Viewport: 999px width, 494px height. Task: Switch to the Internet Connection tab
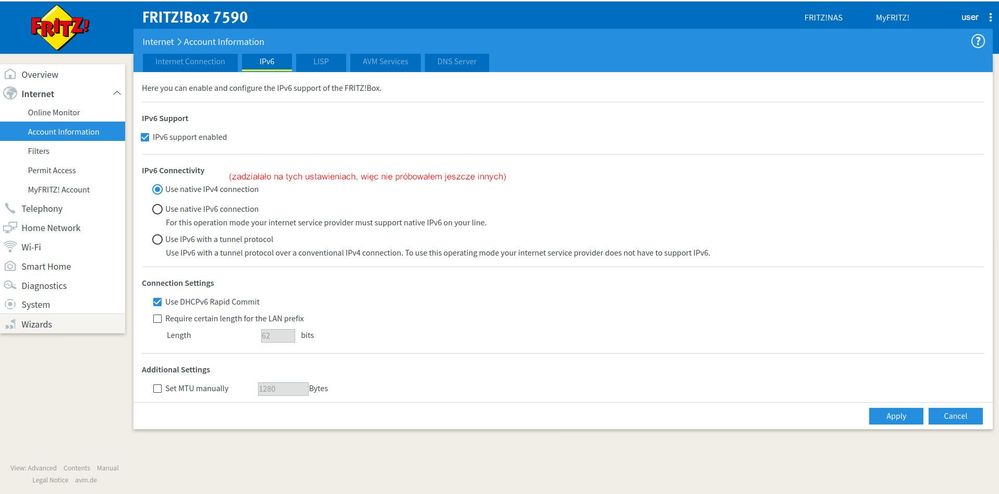click(190, 62)
